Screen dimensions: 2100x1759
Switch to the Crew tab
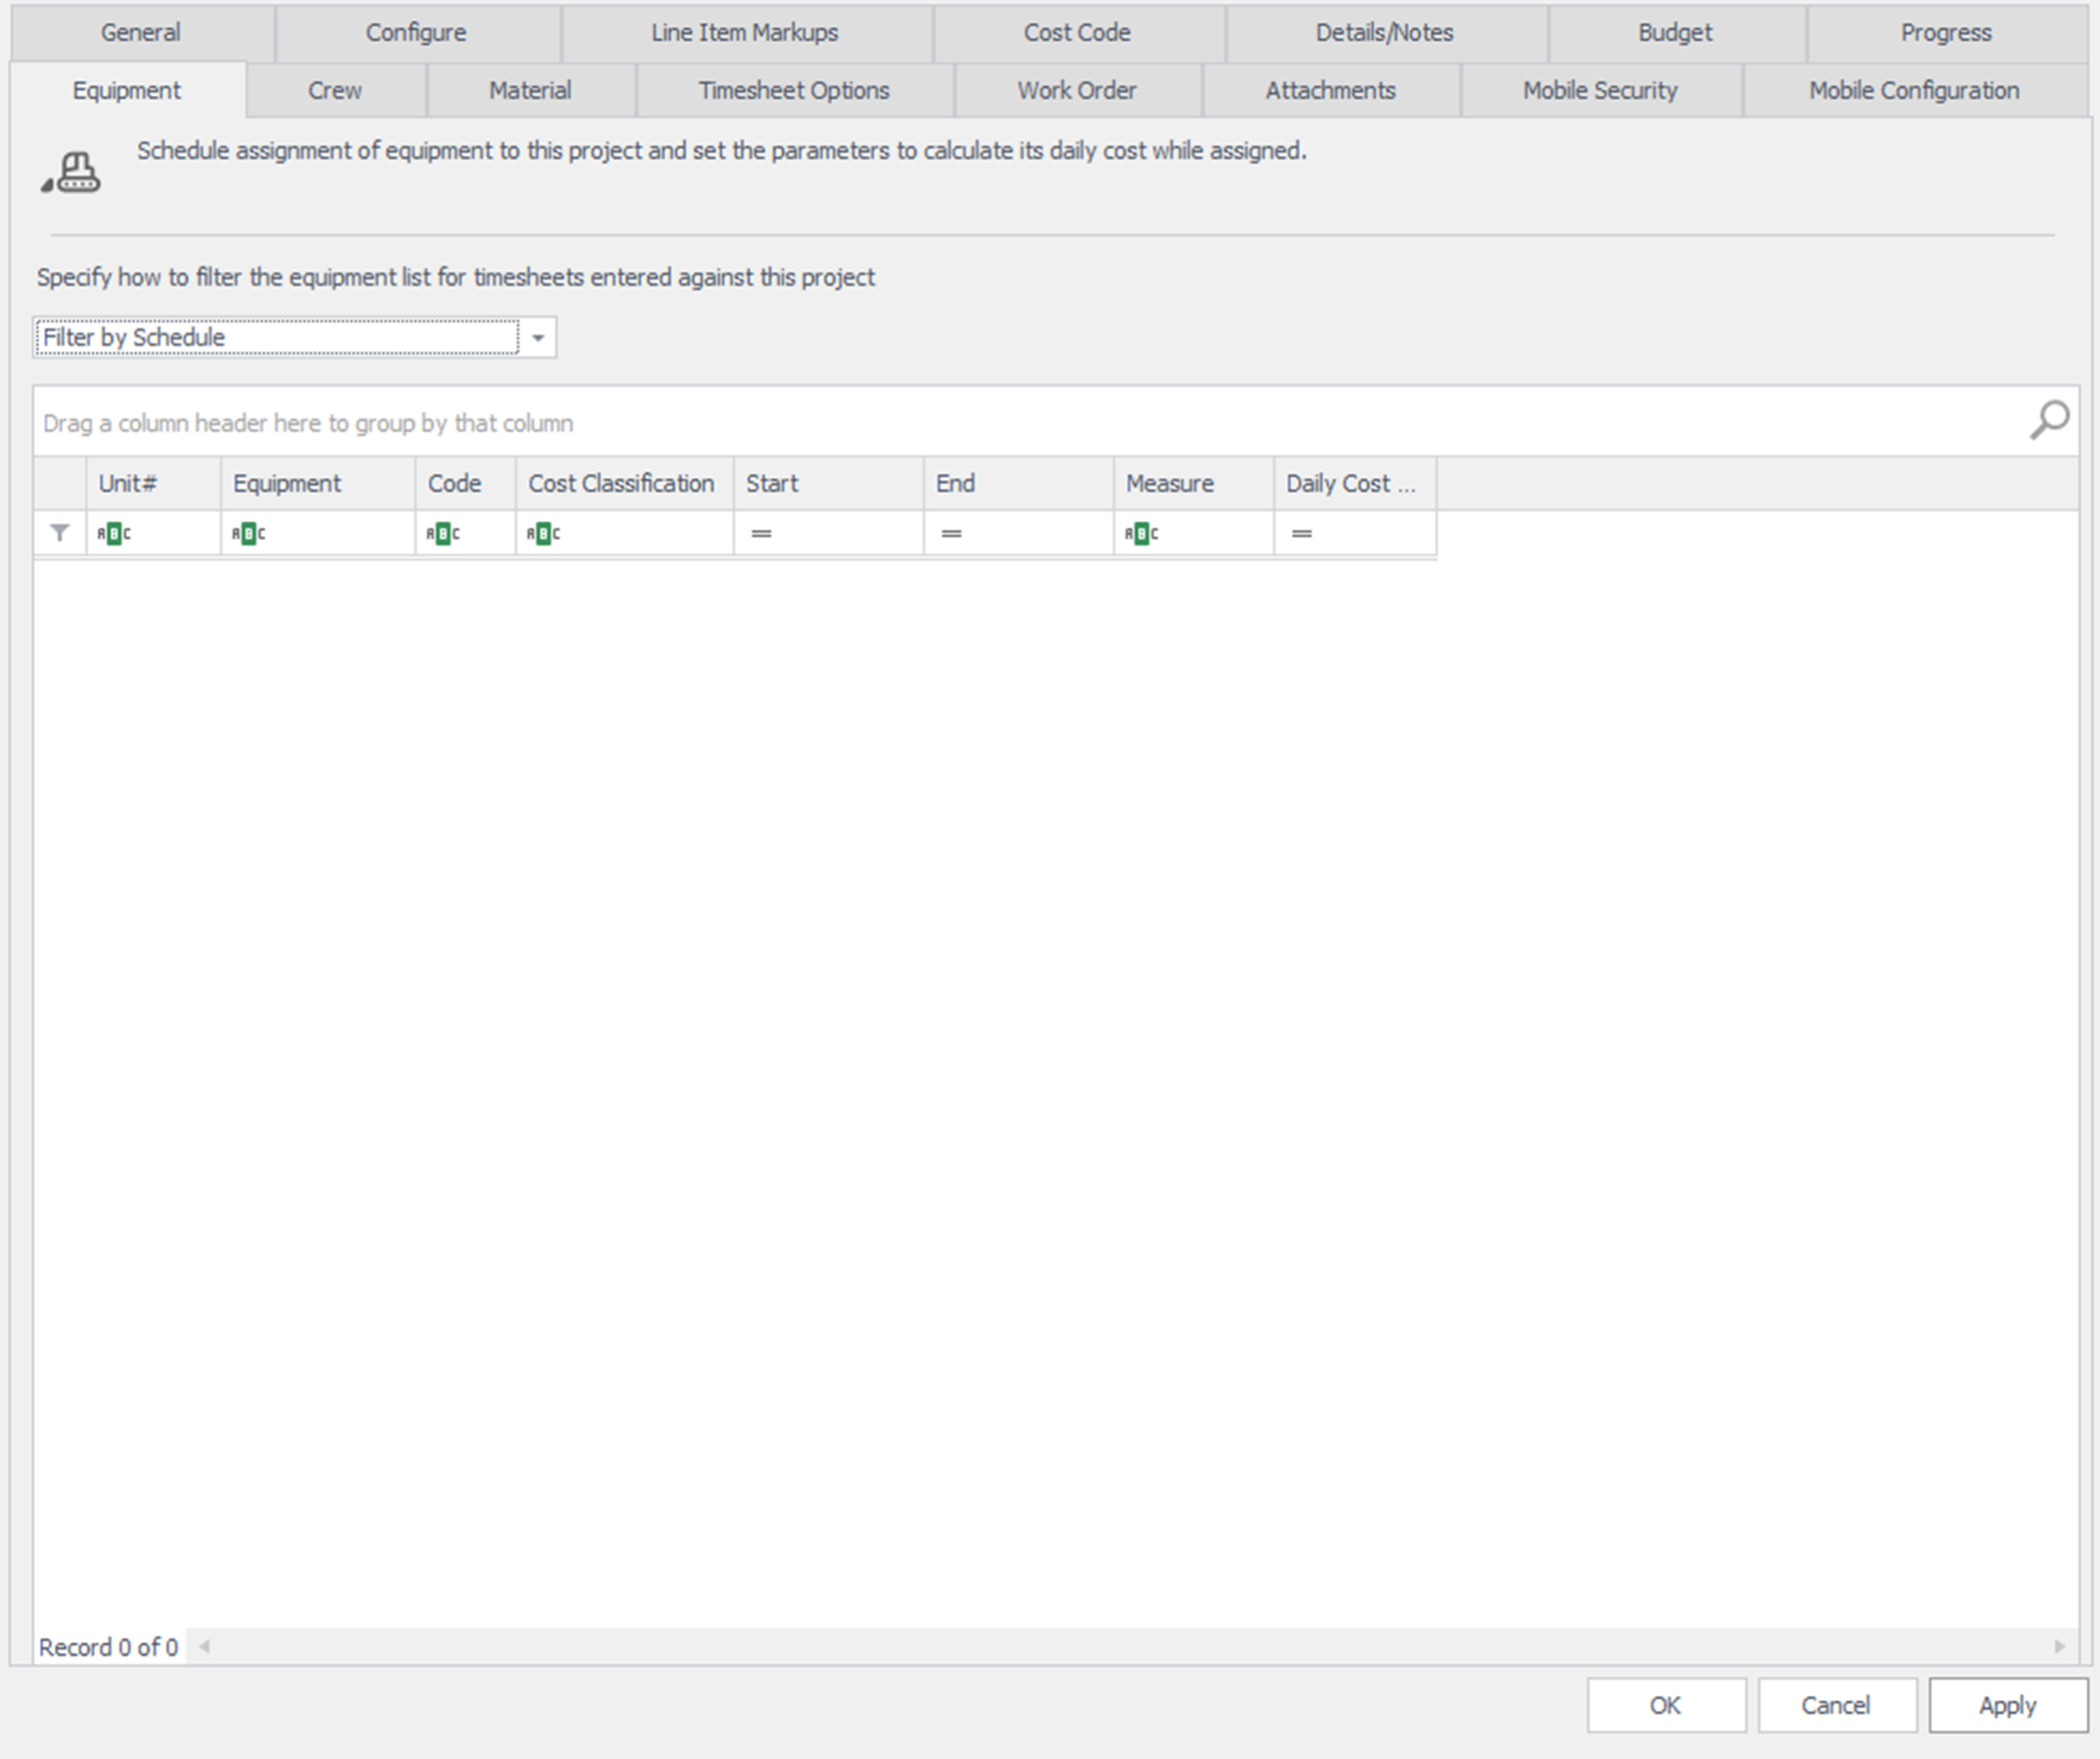[x=334, y=90]
